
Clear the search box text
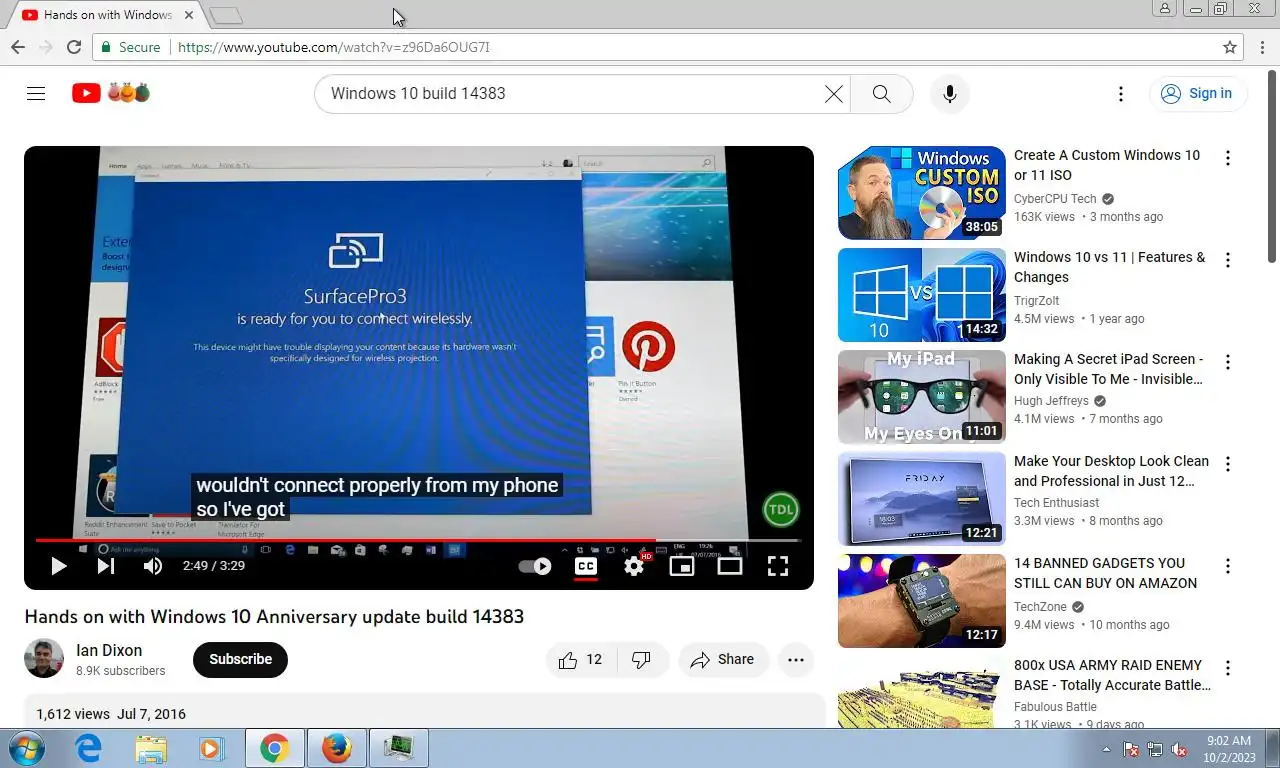833,93
